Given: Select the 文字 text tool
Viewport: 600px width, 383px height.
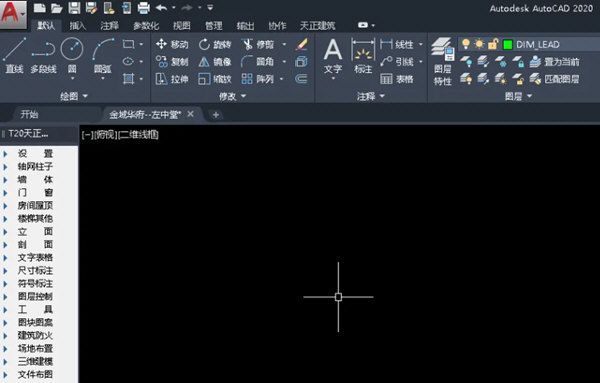Looking at the screenshot, I should pyautogui.click(x=333, y=57).
